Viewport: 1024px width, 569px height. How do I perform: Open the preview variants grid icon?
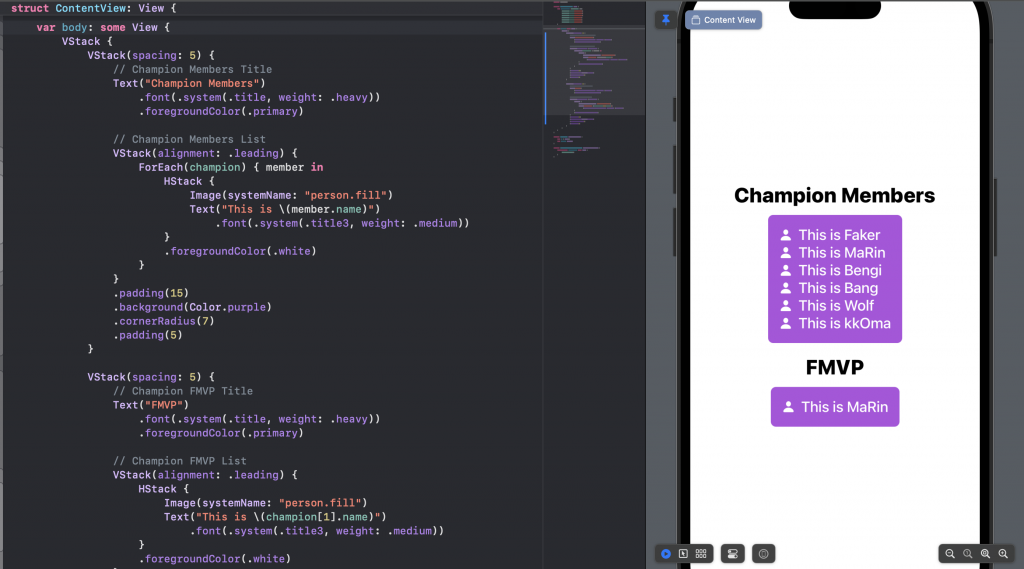pyautogui.click(x=701, y=553)
